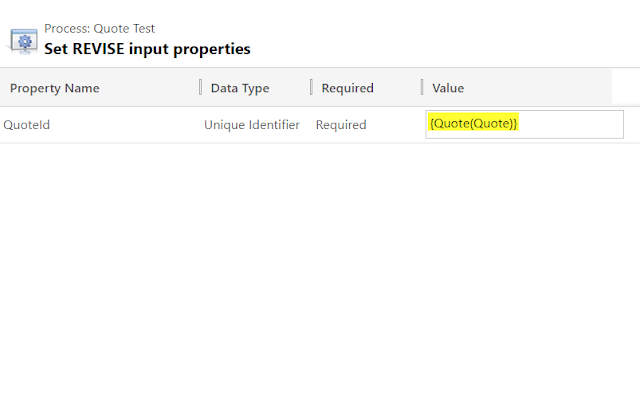Click the 'Required' cell in the QuoteId row
The image size is (640, 400).
coord(341,125)
